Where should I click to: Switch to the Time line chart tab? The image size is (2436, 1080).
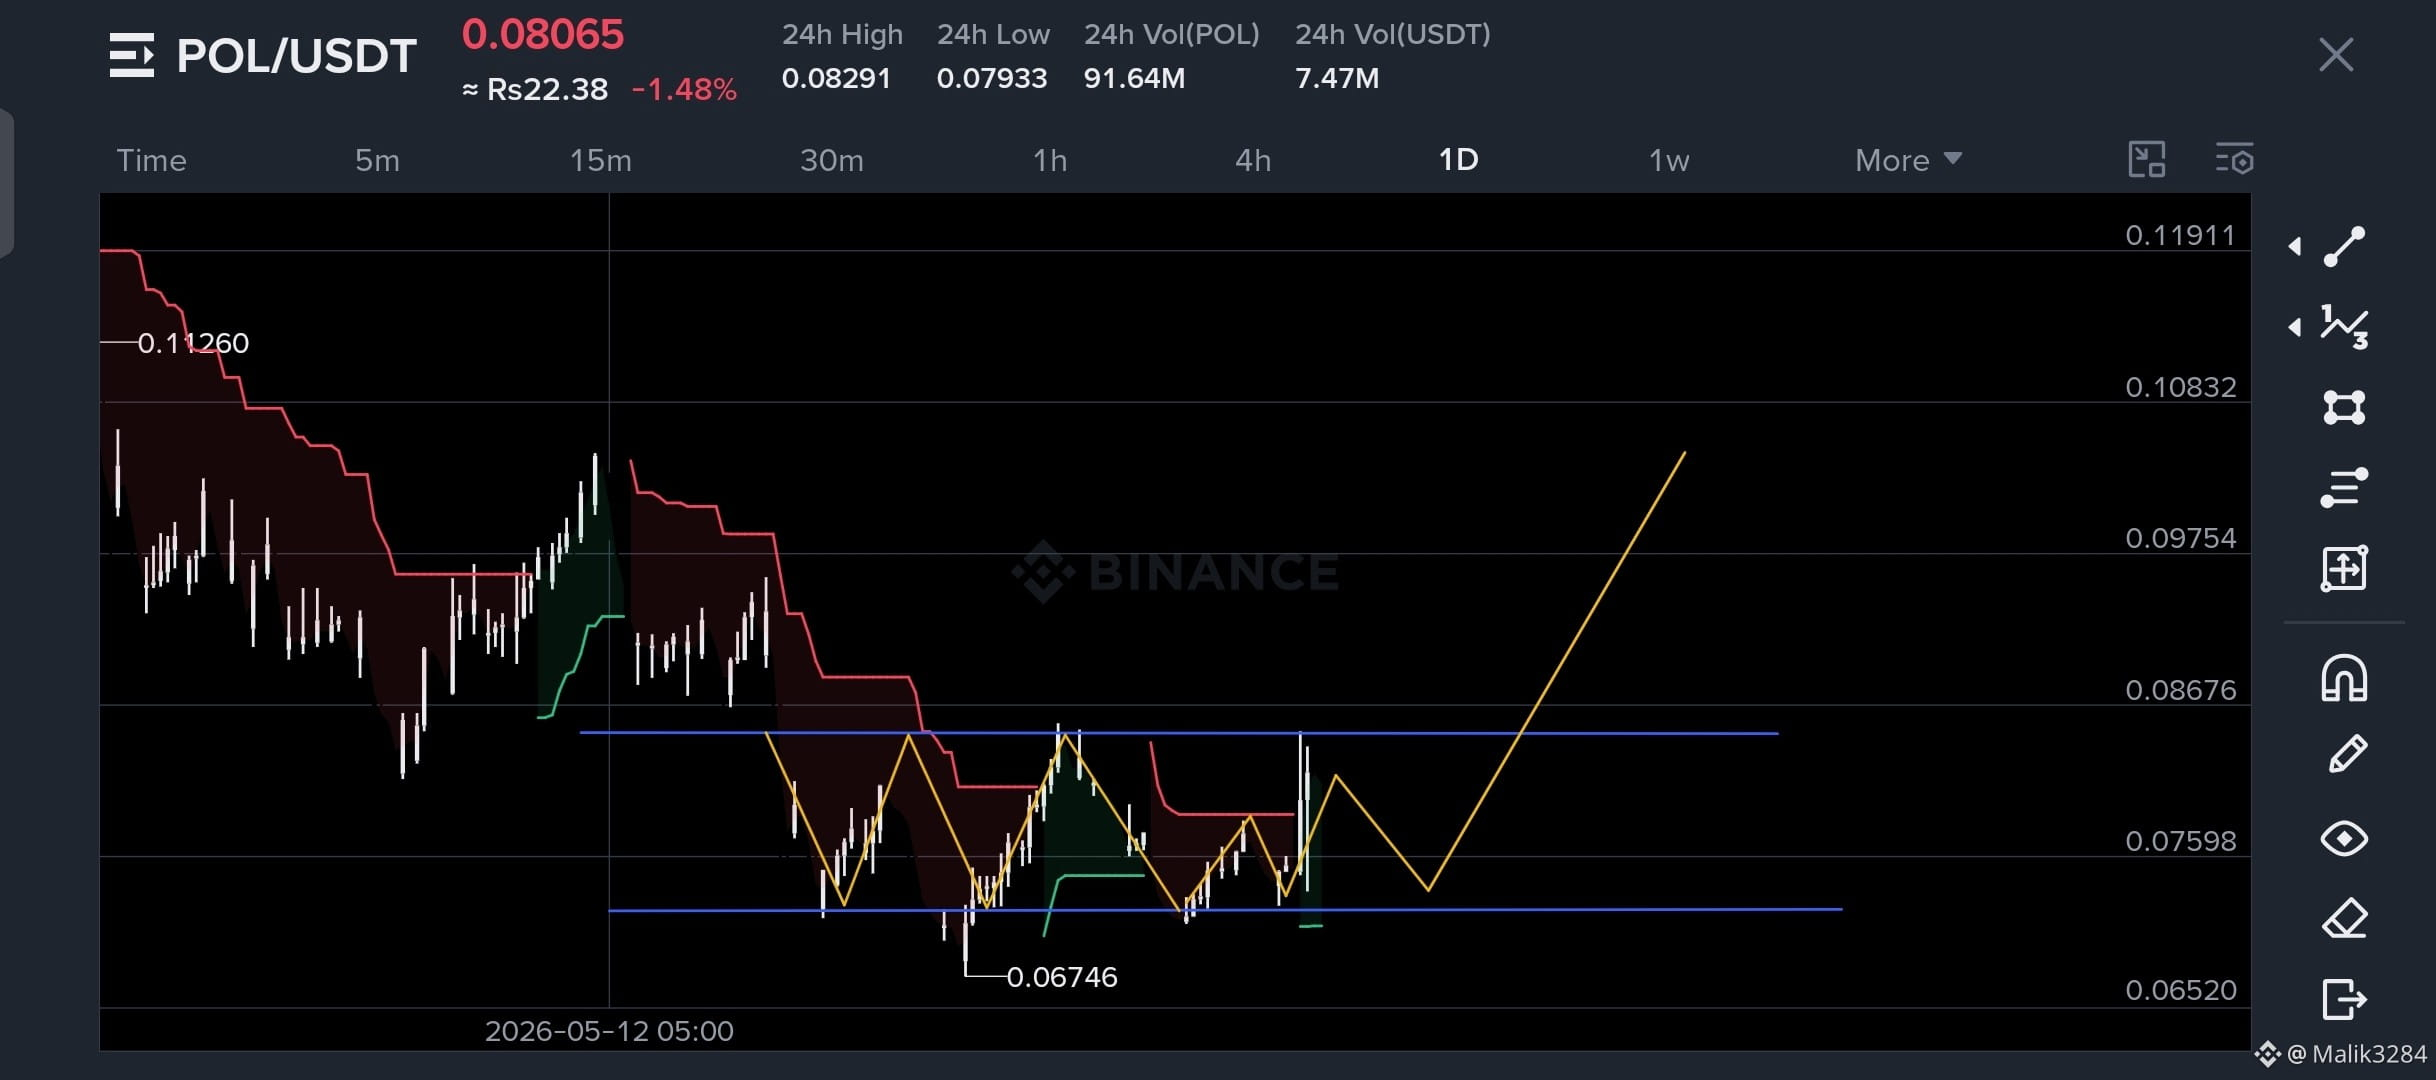tap(152, 160)
